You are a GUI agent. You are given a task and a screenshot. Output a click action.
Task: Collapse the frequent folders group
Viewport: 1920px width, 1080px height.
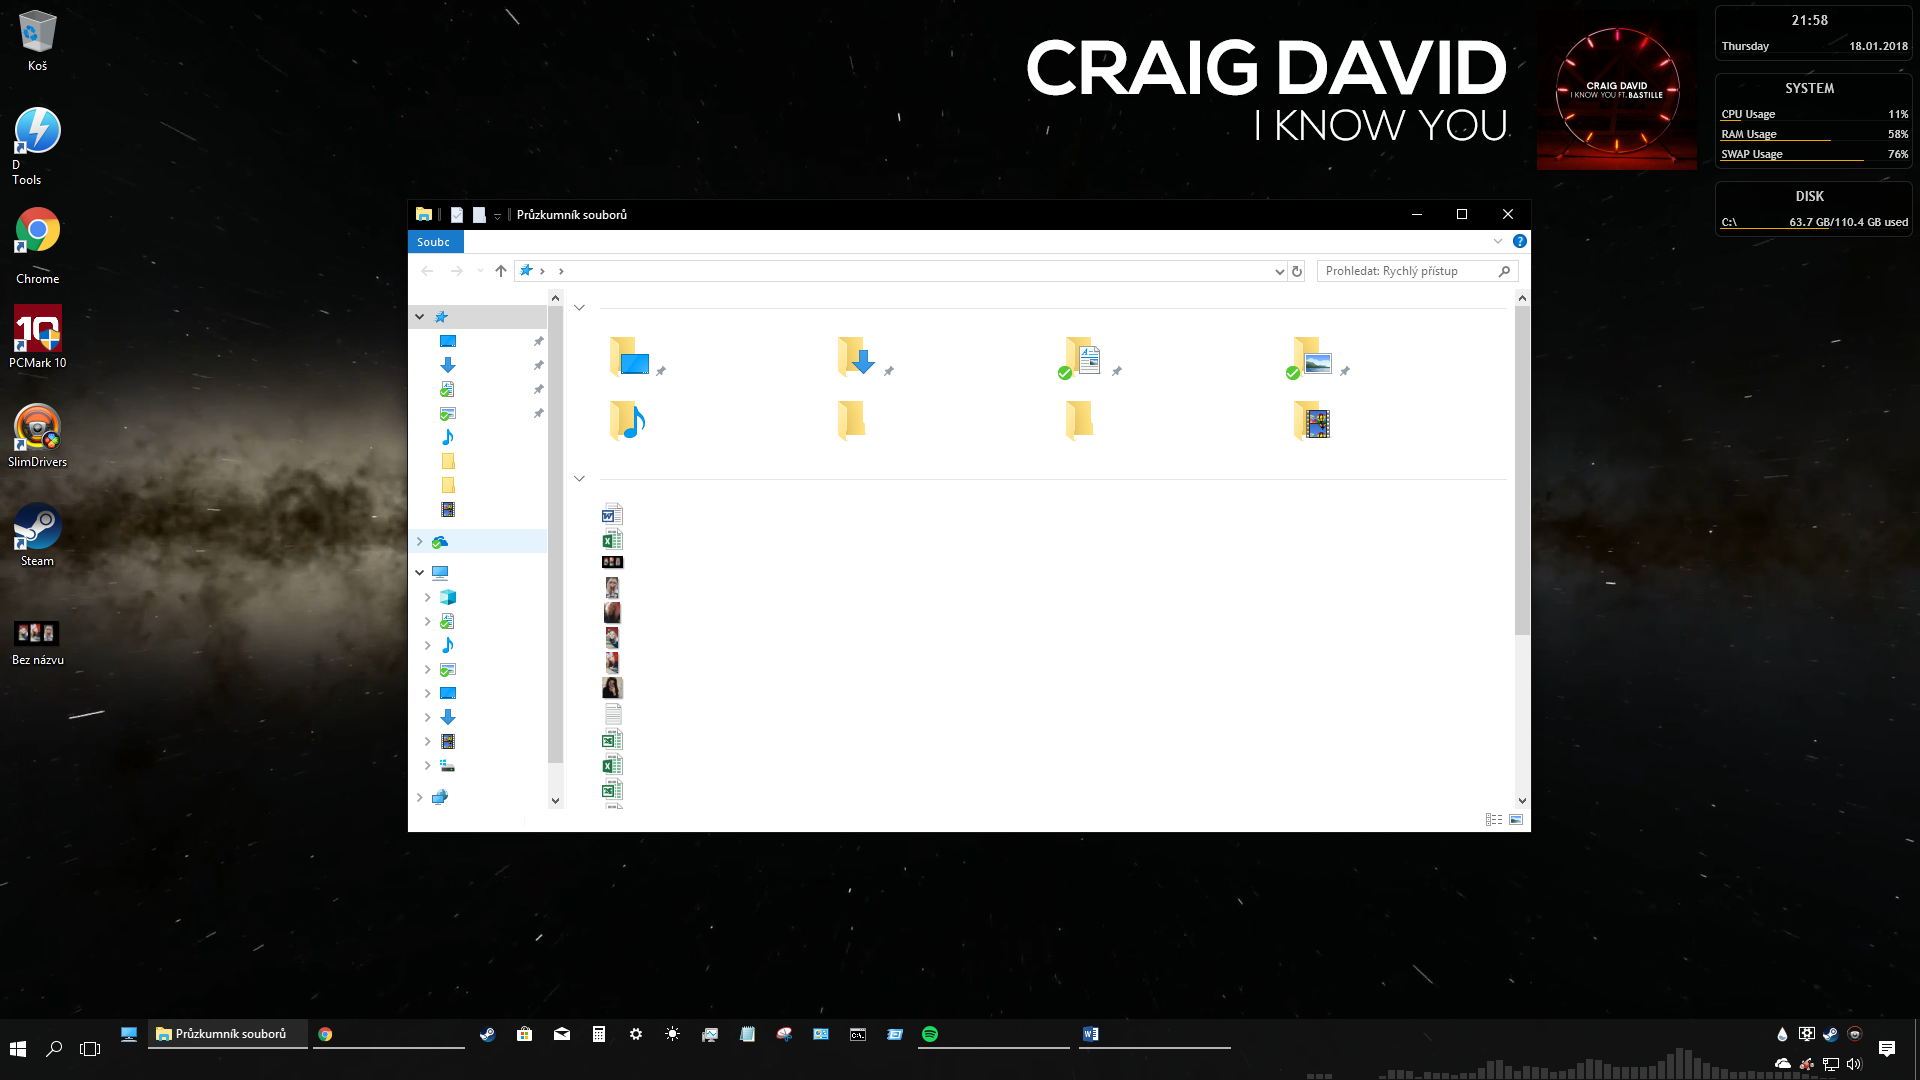click(579, 308)
